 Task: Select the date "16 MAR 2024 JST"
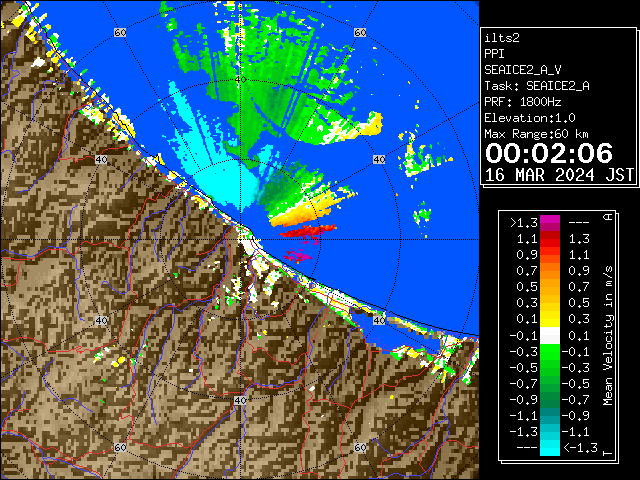(x=559, y=175)
